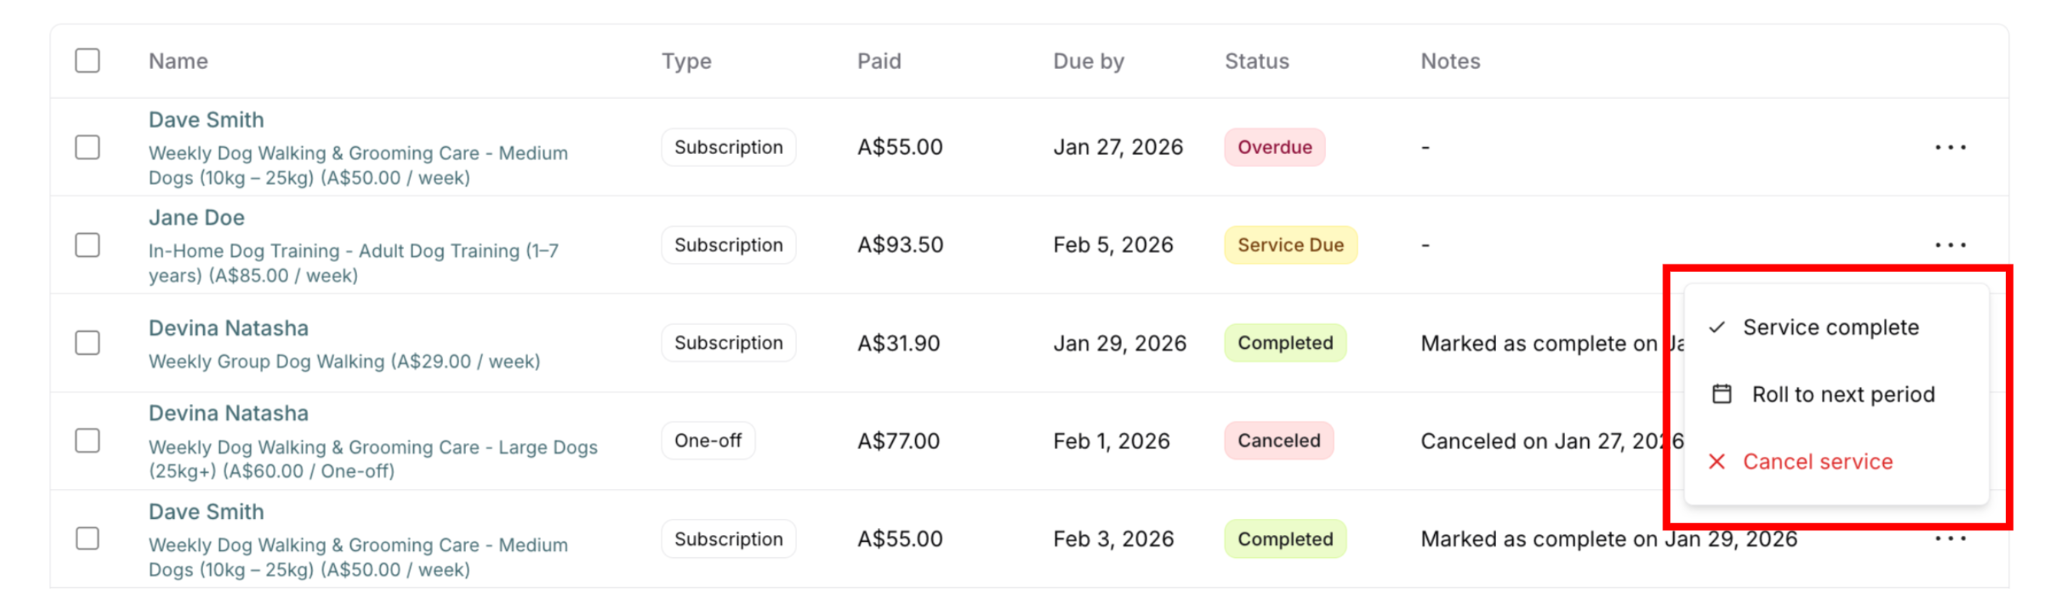Open three-dot menu for Dave Smith overdue row
This screenshot has height=589, width=2048.
(1949, 148)
